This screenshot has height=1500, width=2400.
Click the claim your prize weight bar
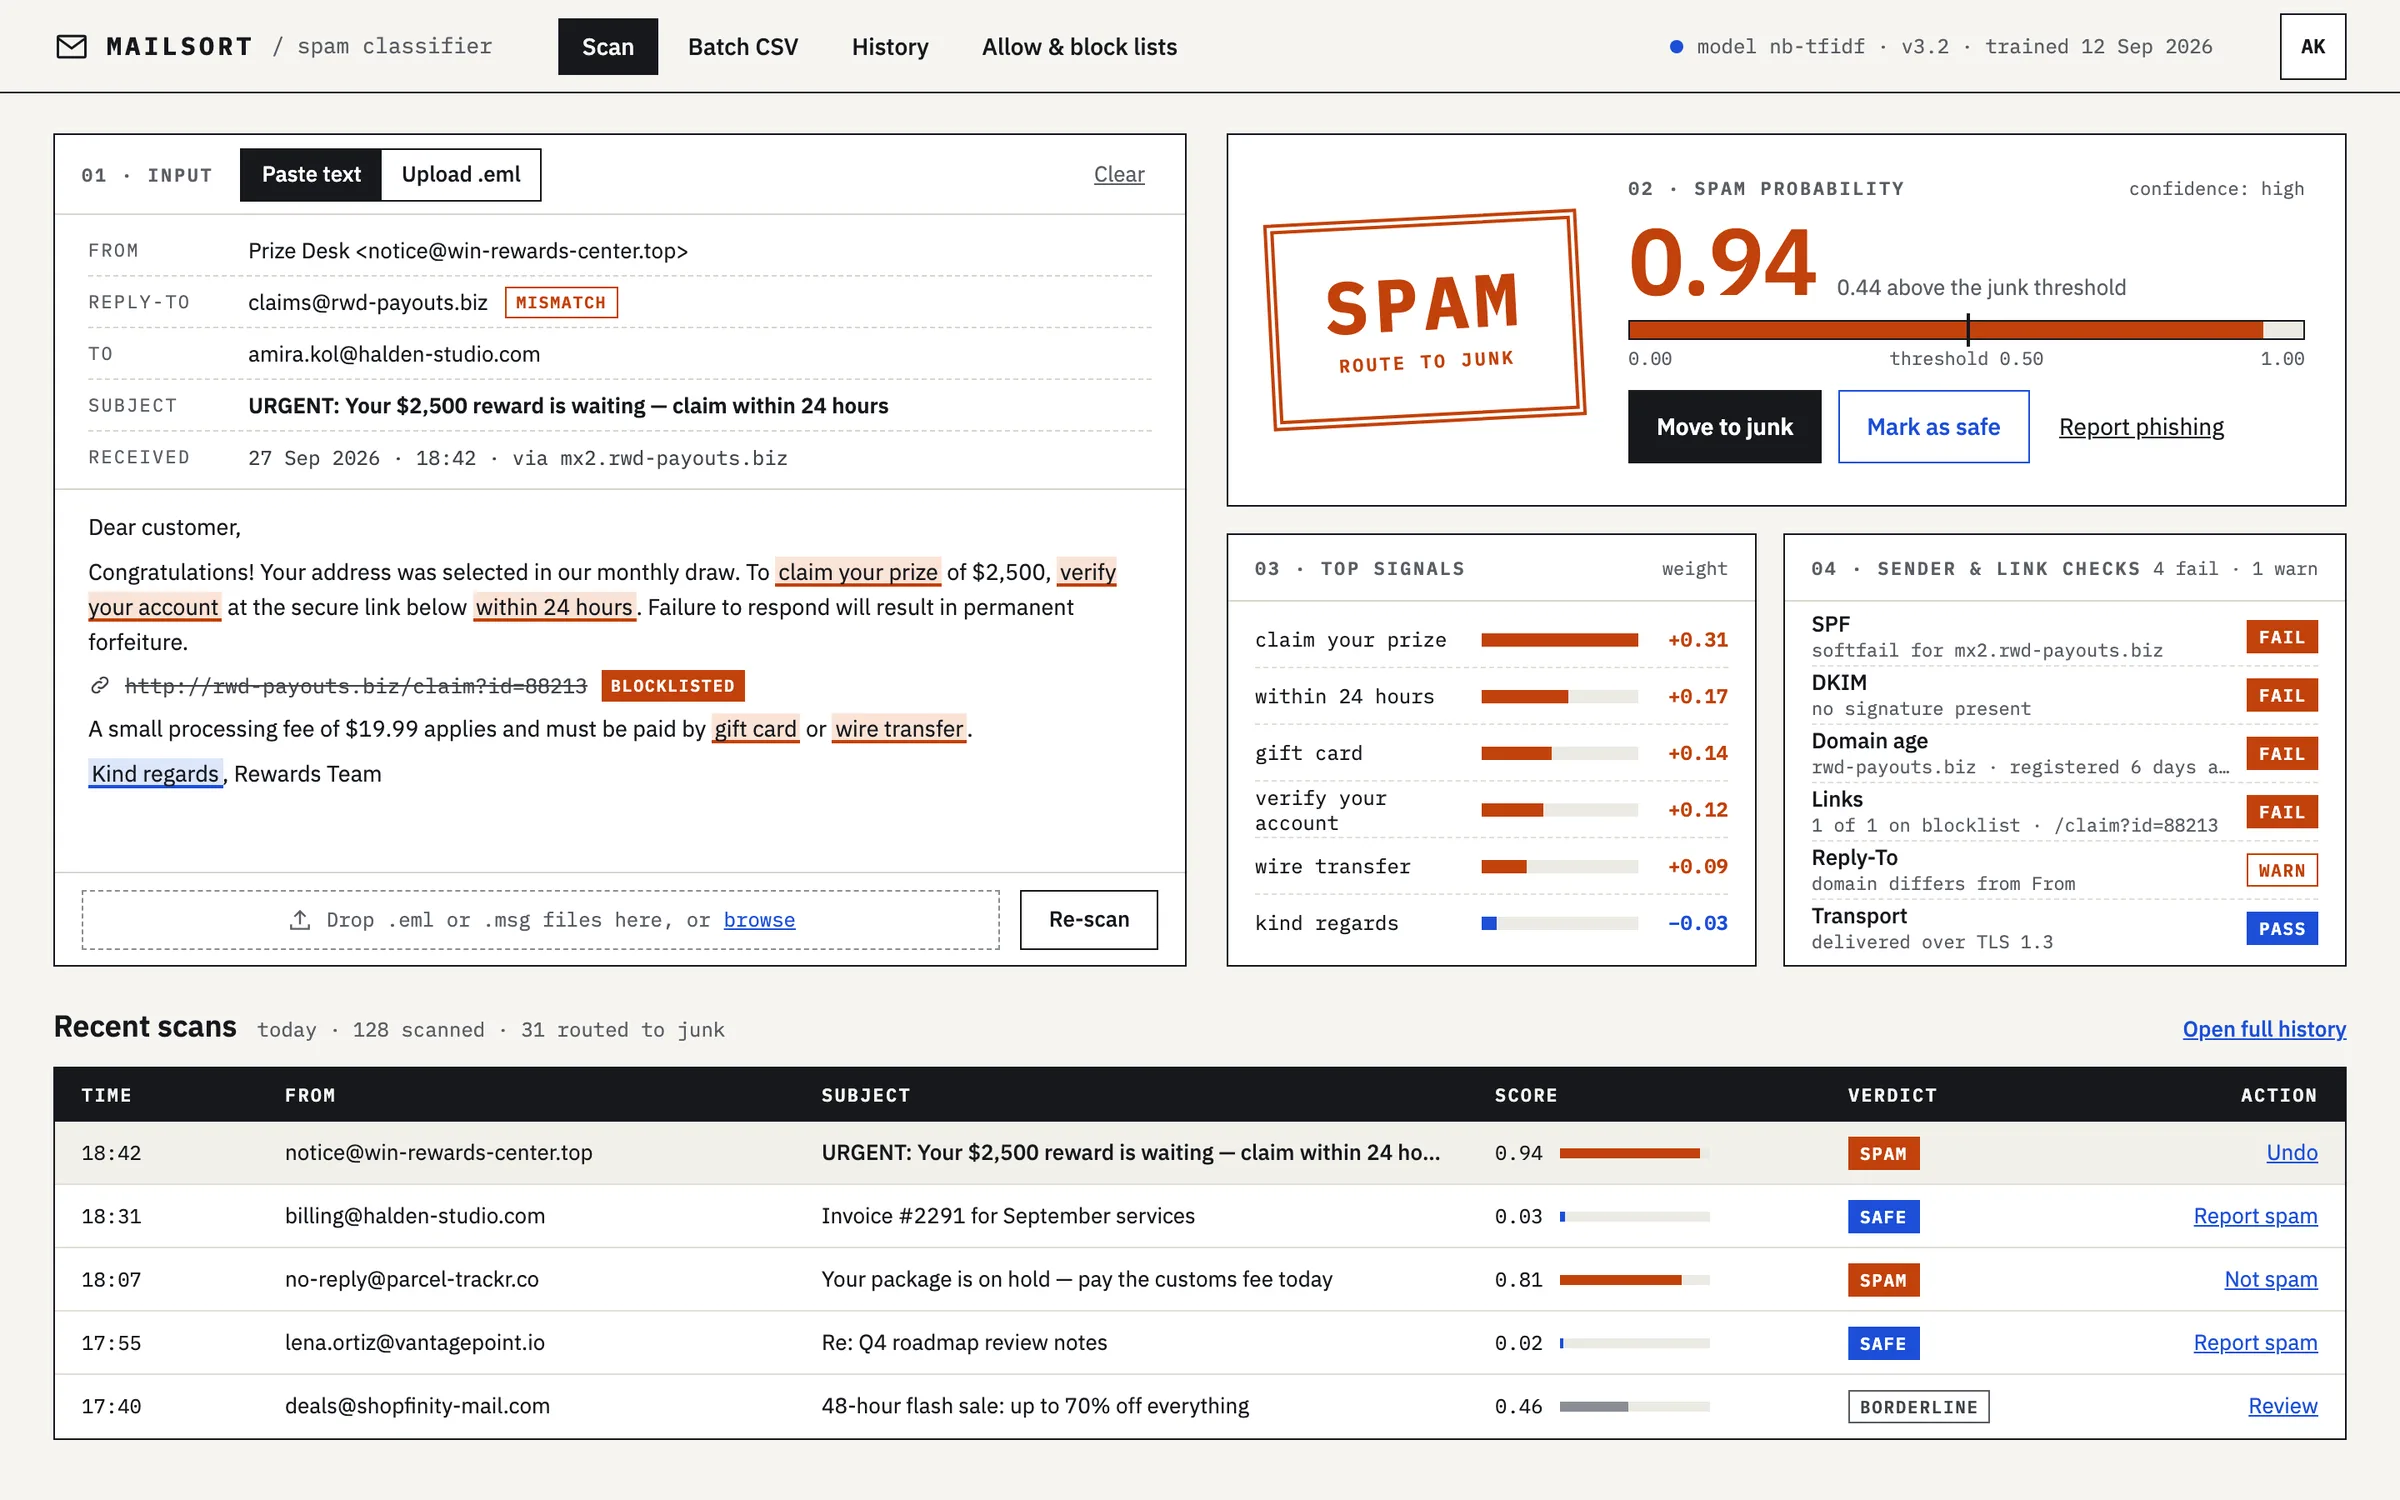pyautogui.click(x=1559, y=640)
